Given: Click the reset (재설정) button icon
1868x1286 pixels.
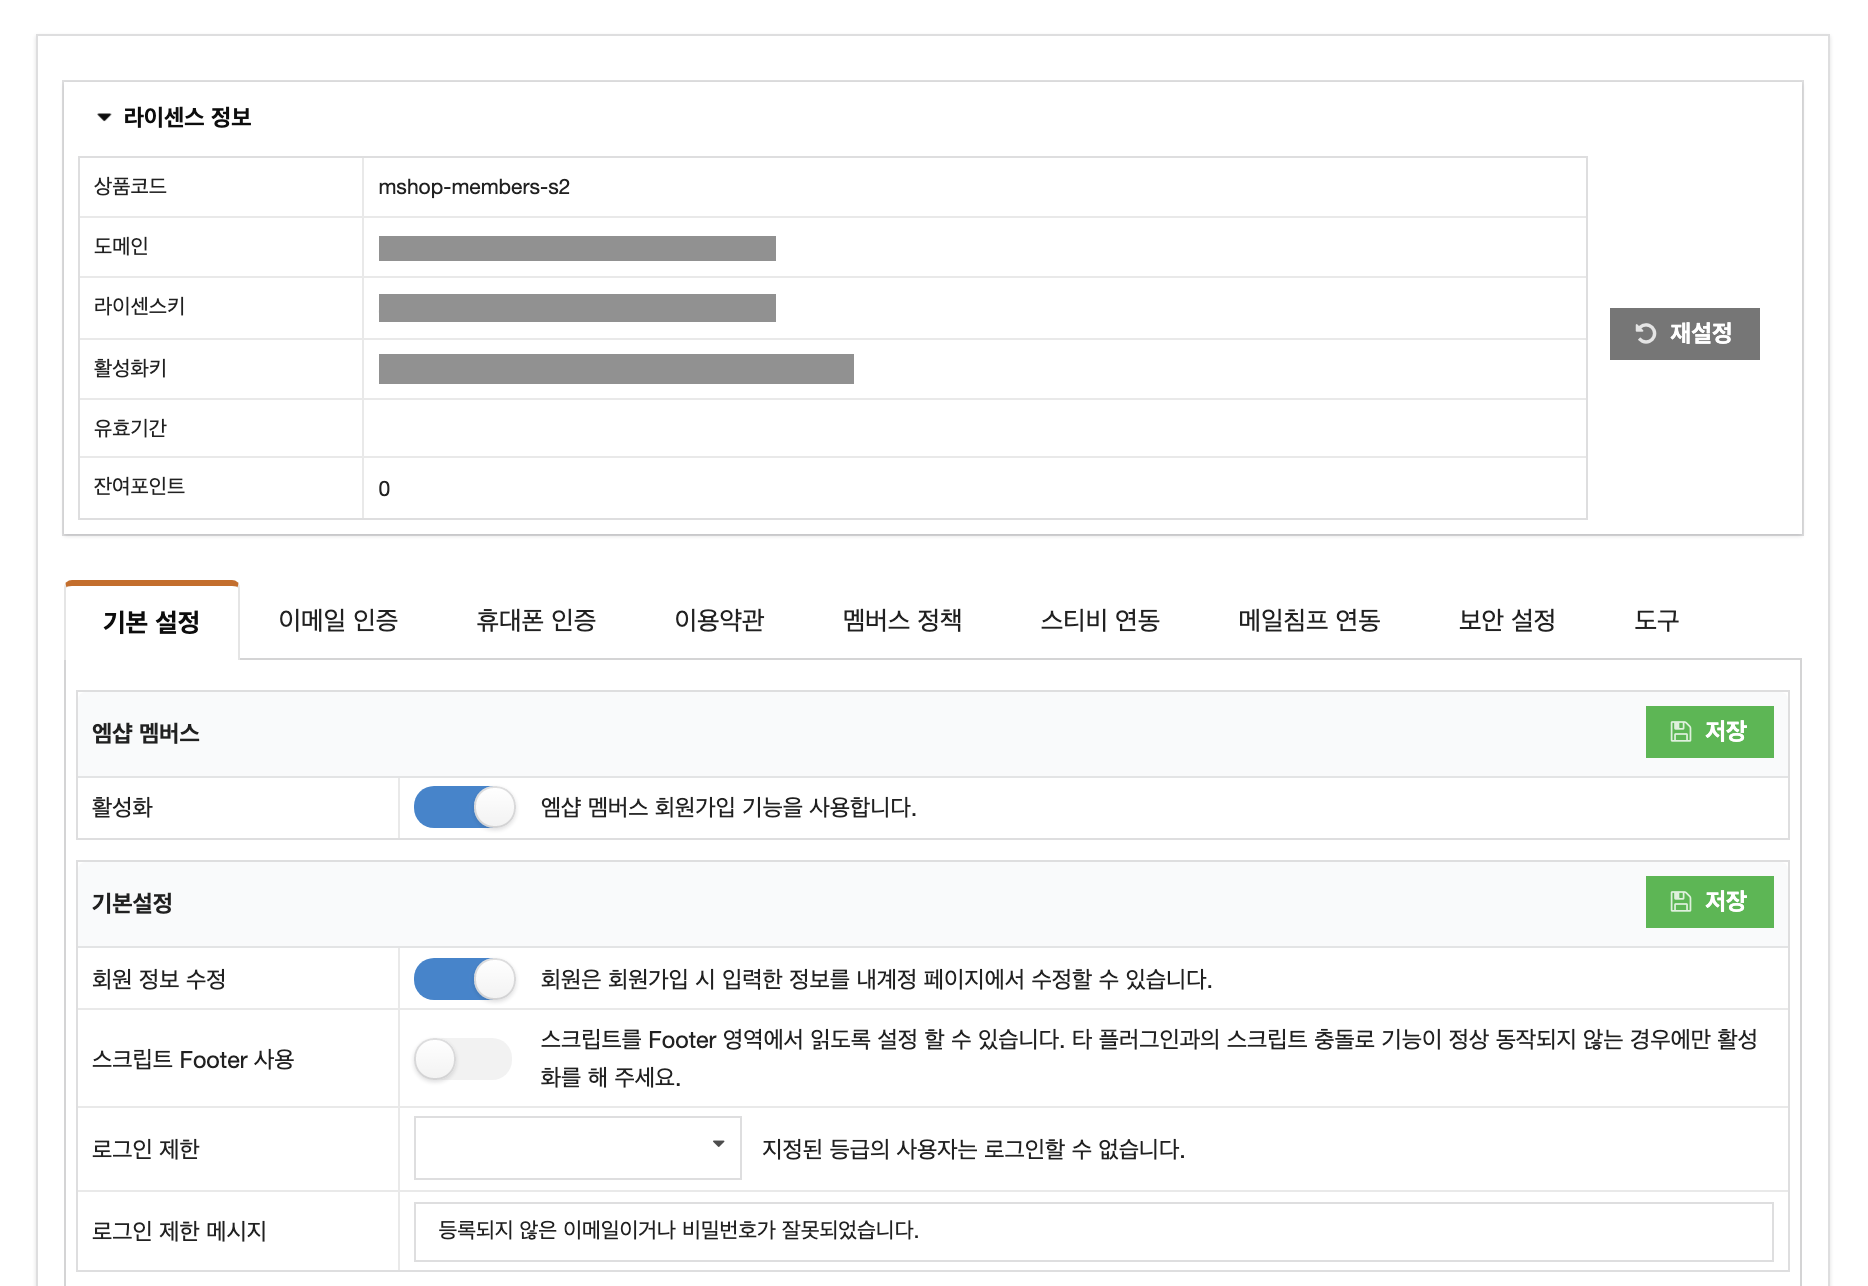Looking at the screenshot, I should [x=1646, y=333].
